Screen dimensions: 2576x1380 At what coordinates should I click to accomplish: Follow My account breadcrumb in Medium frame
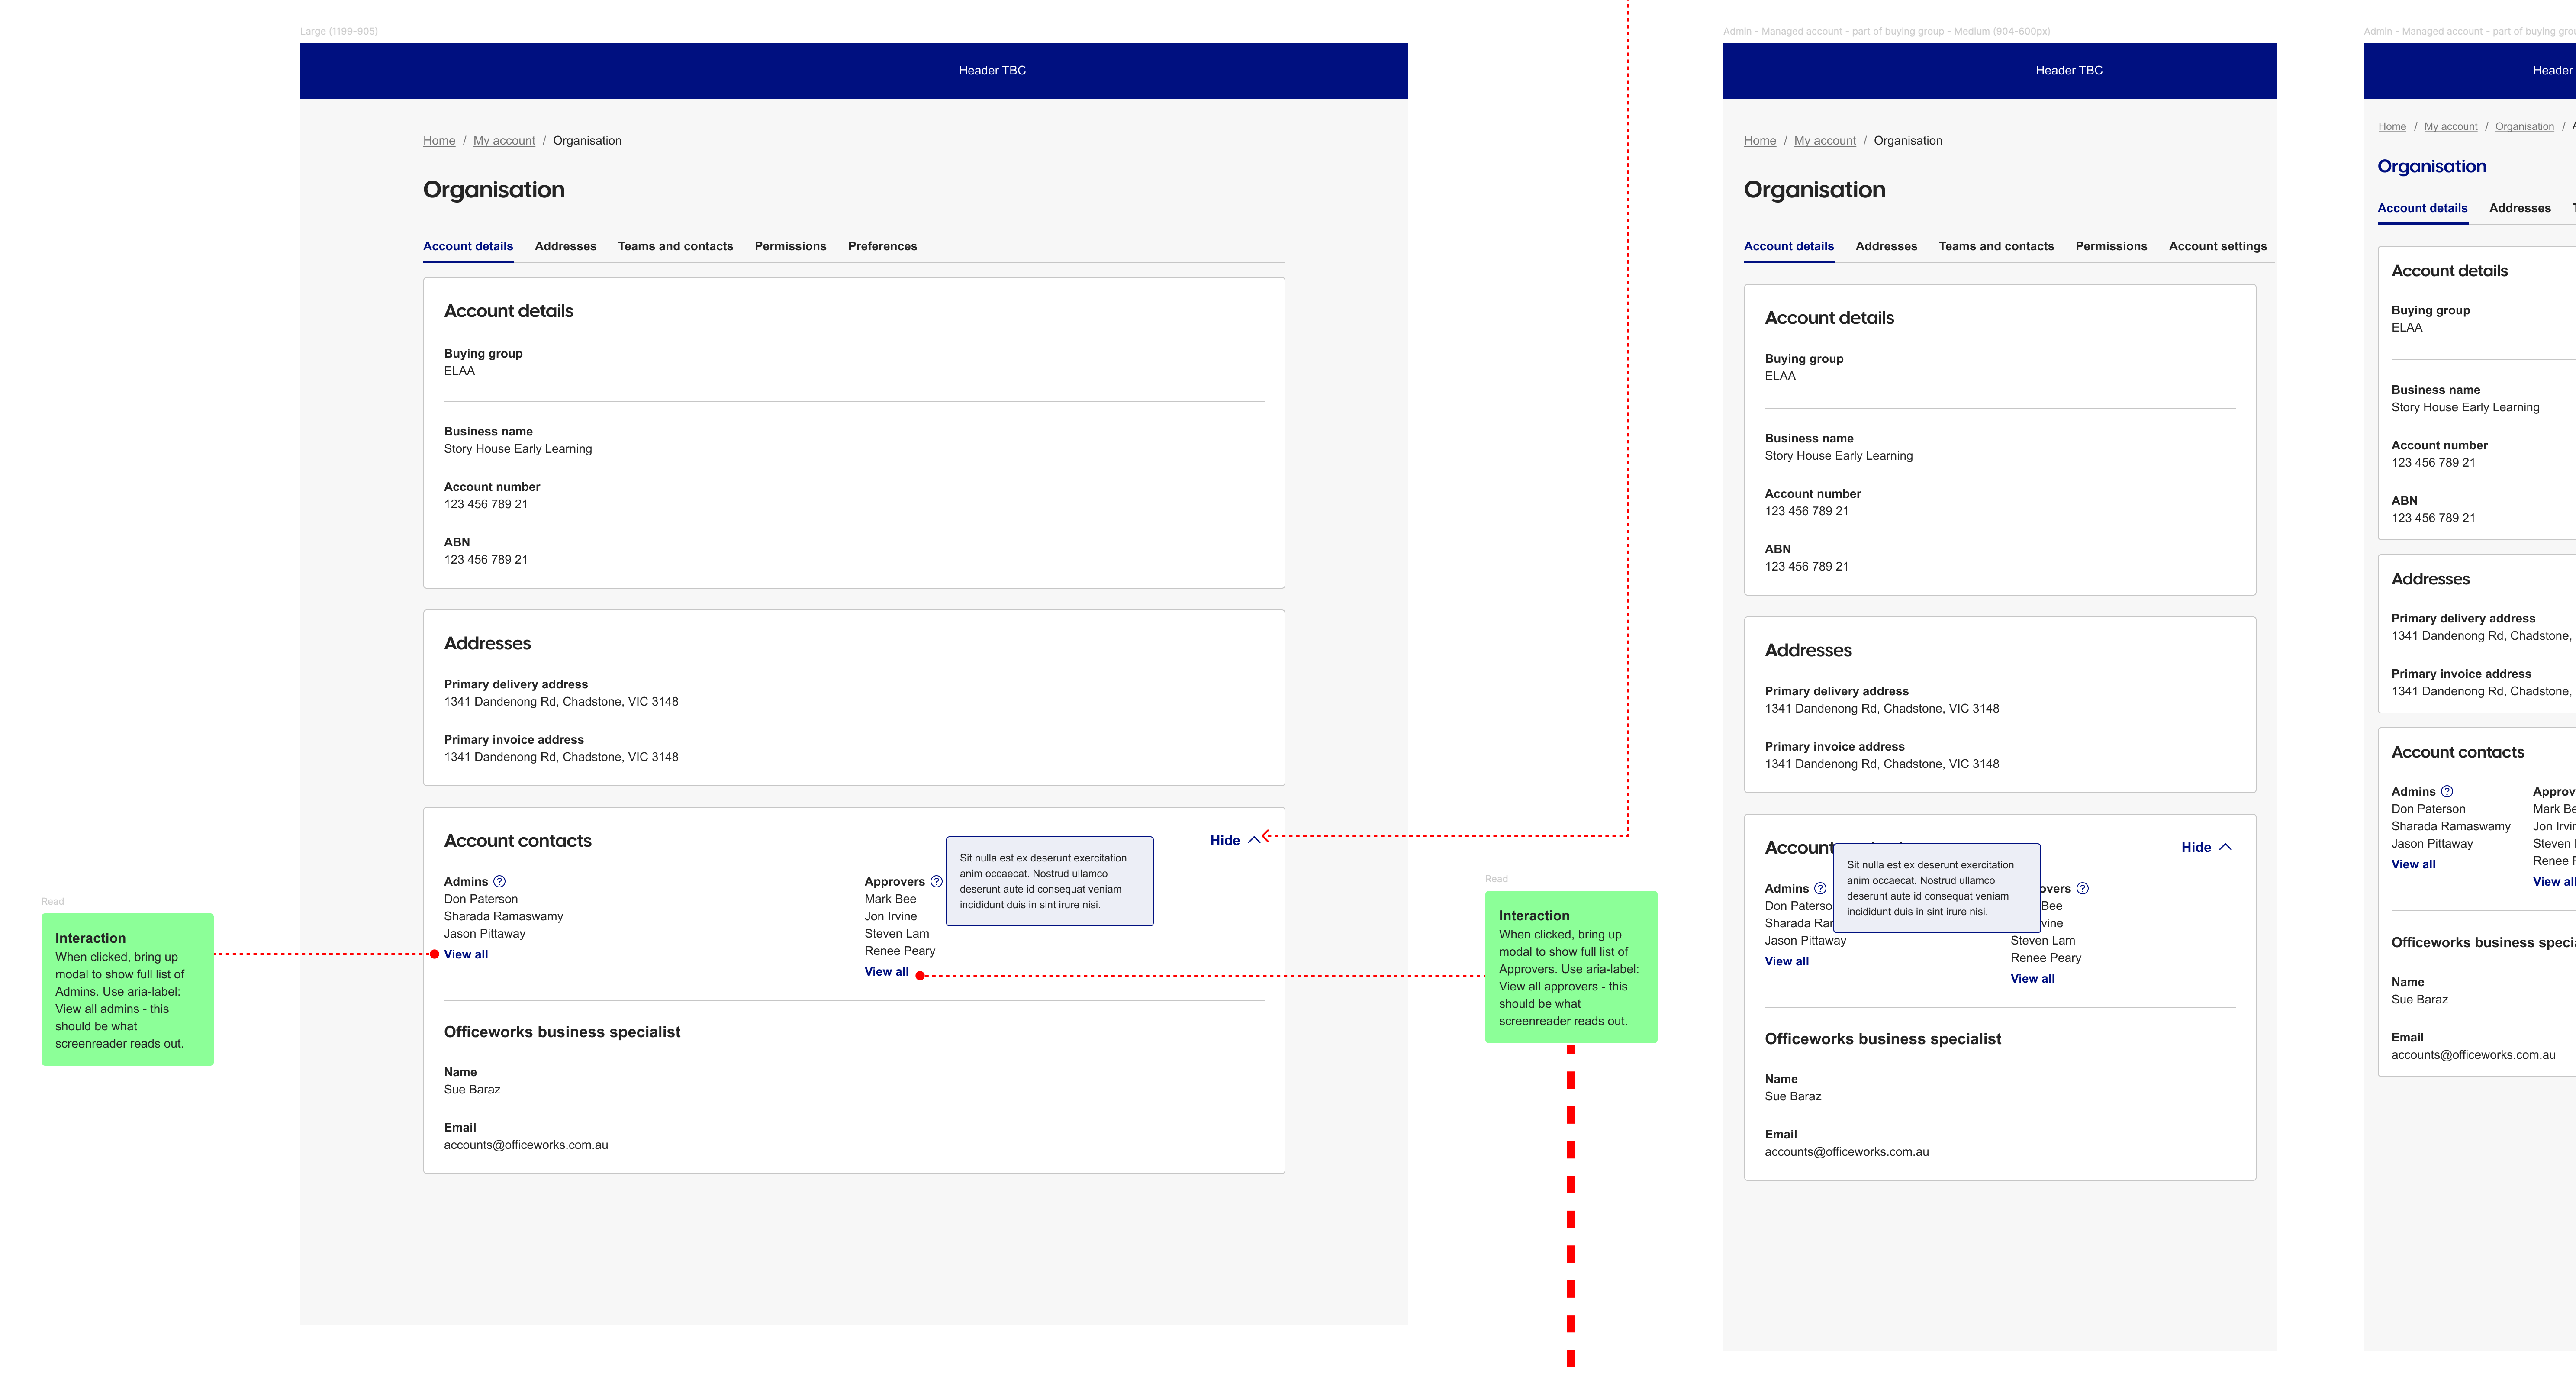coord(1825,141)
